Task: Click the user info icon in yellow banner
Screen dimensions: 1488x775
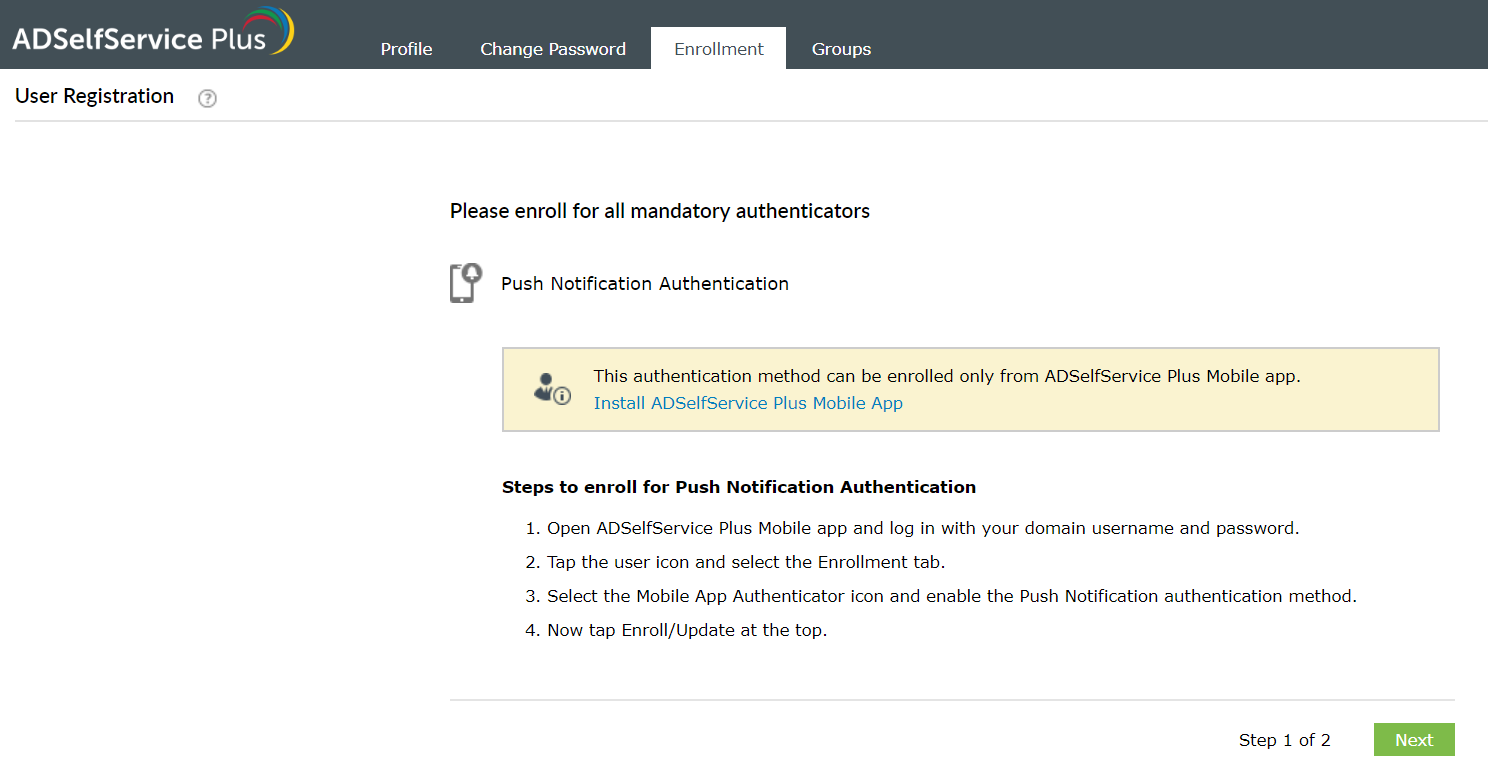Action: coord(550,388)
